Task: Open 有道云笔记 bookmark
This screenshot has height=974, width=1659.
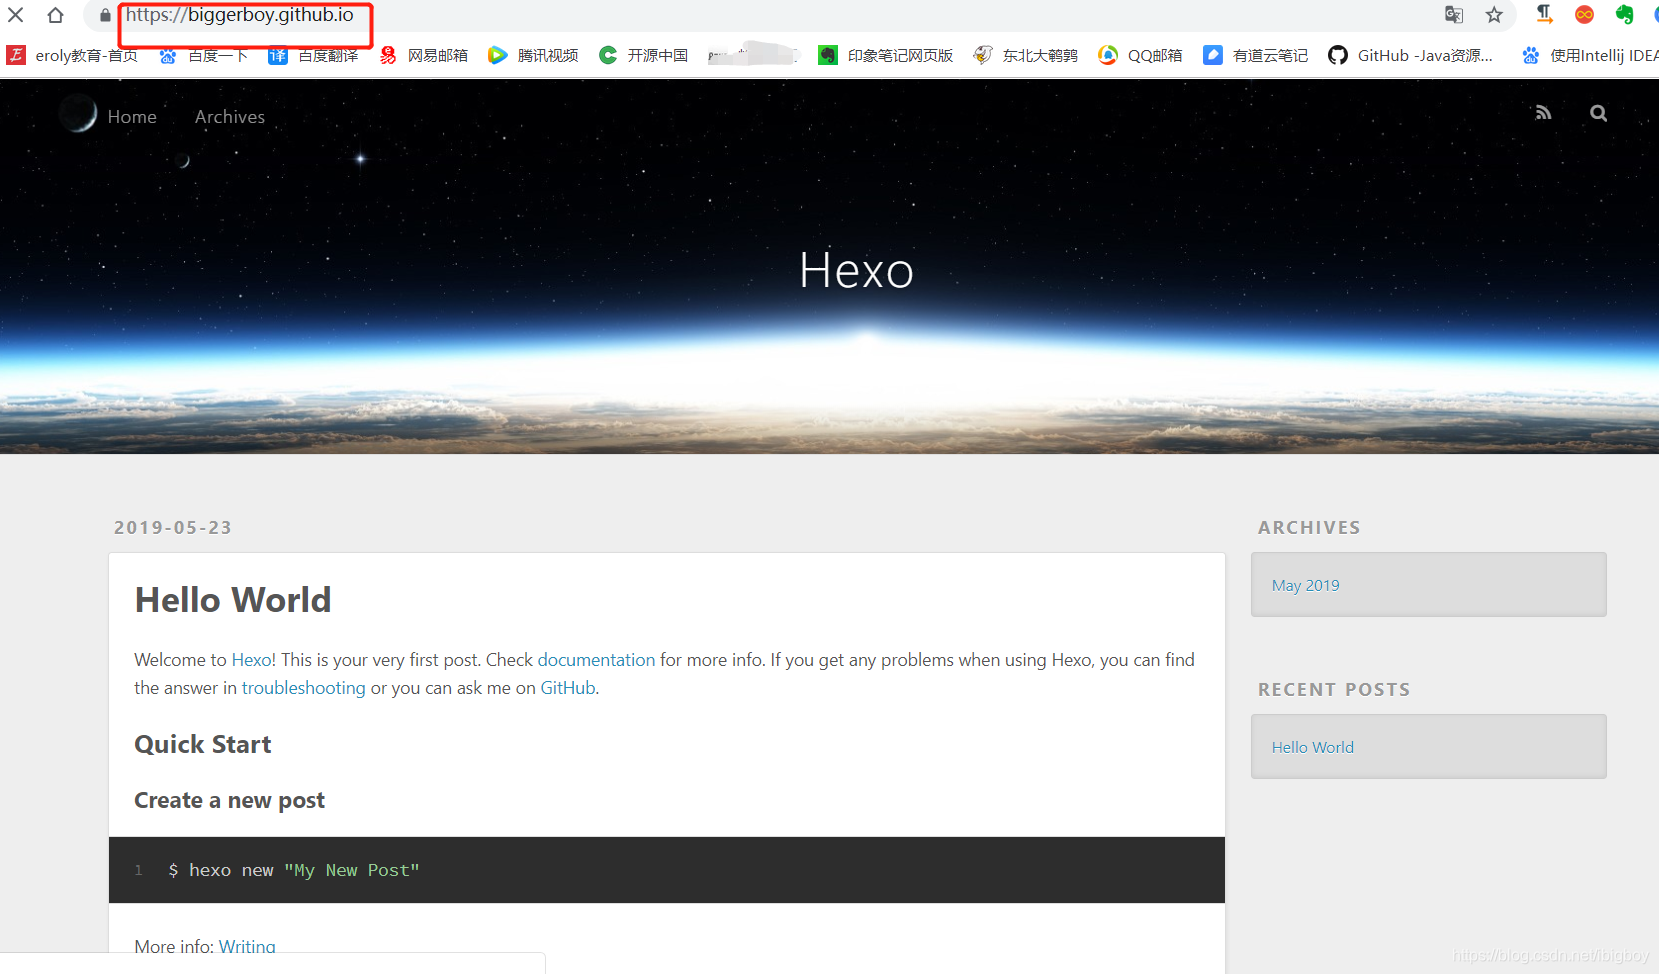Action: (x=1255, y=55)
